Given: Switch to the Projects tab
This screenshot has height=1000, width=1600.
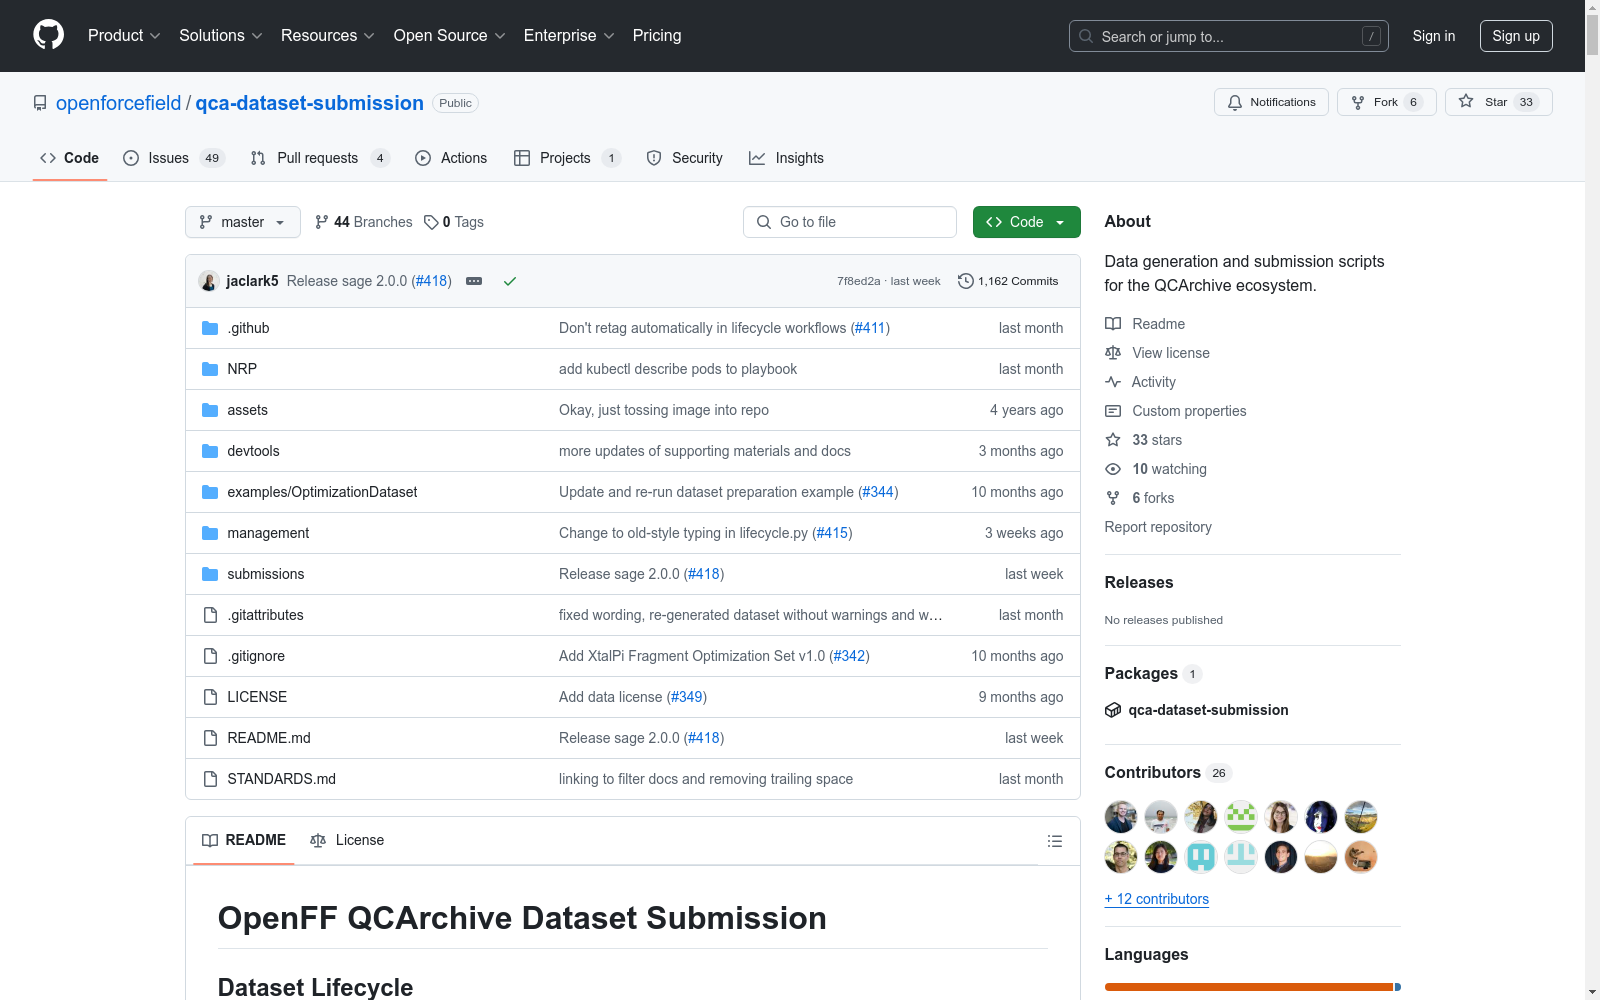Looking at the screenshot, I should (567, 158).
